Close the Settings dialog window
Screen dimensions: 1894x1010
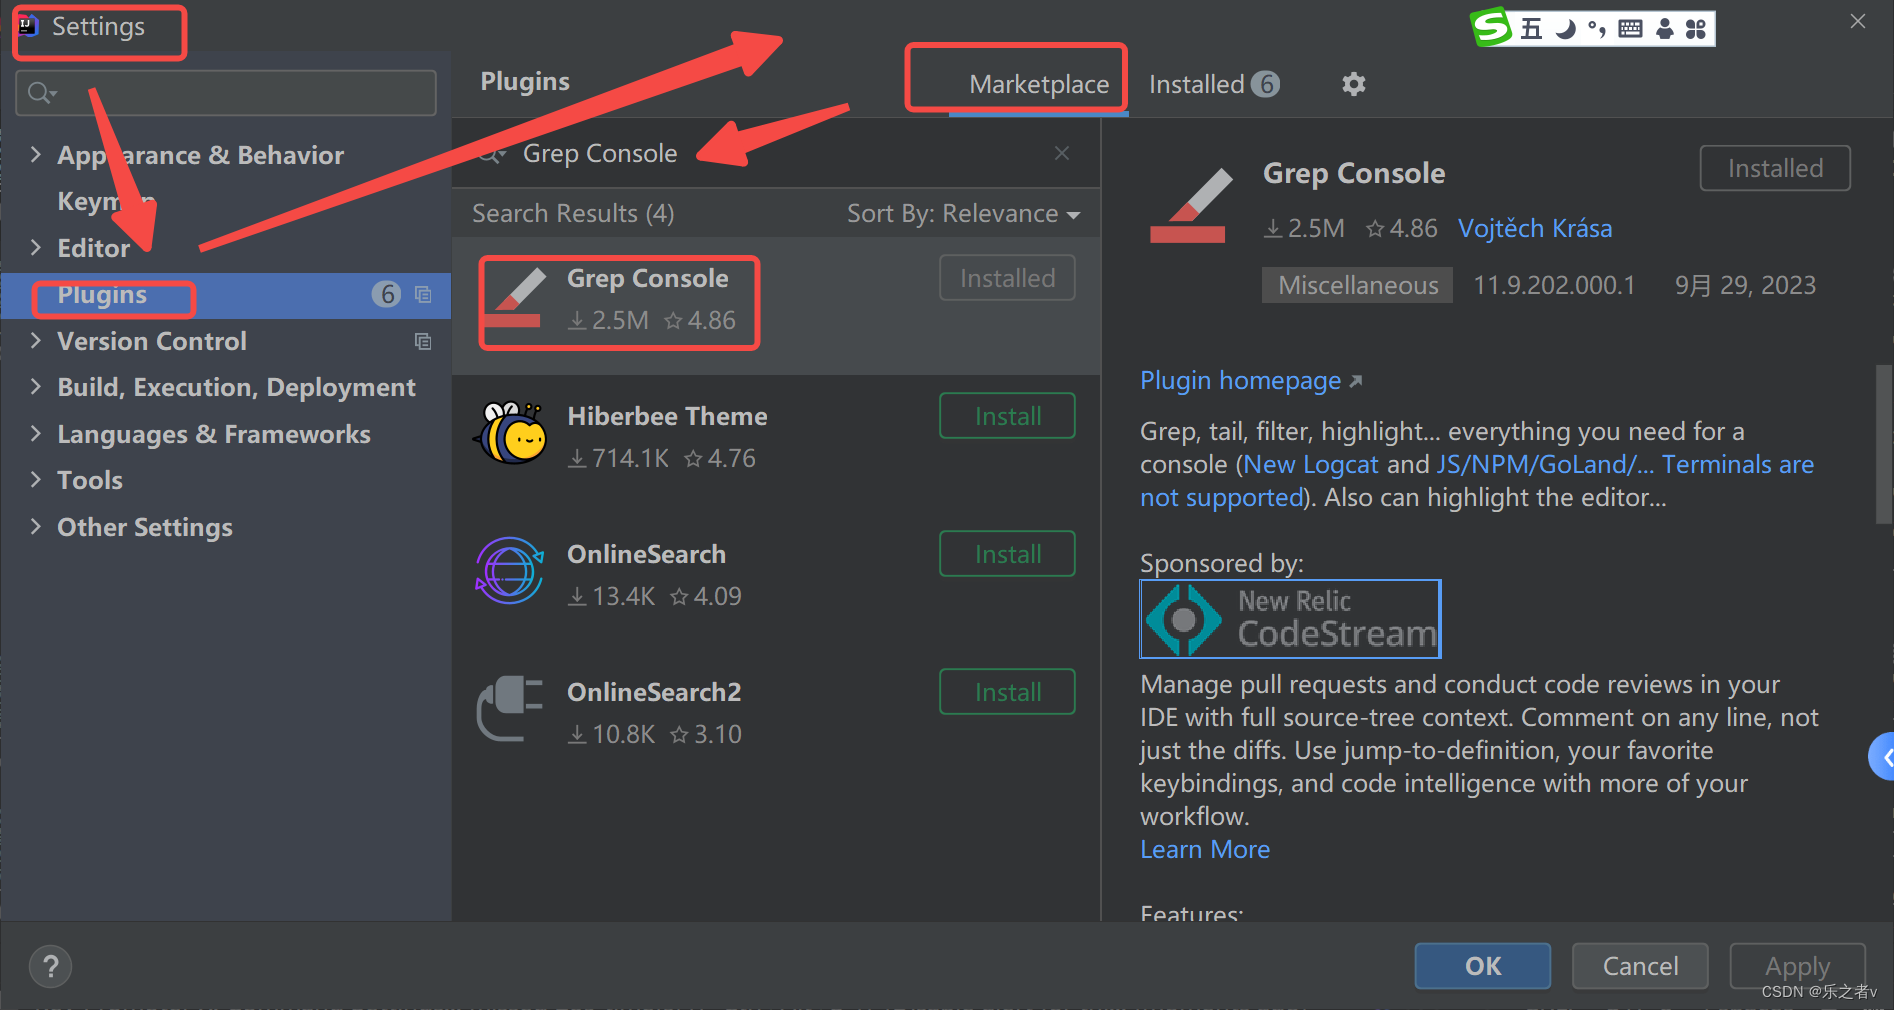(x=1858, y=21)
